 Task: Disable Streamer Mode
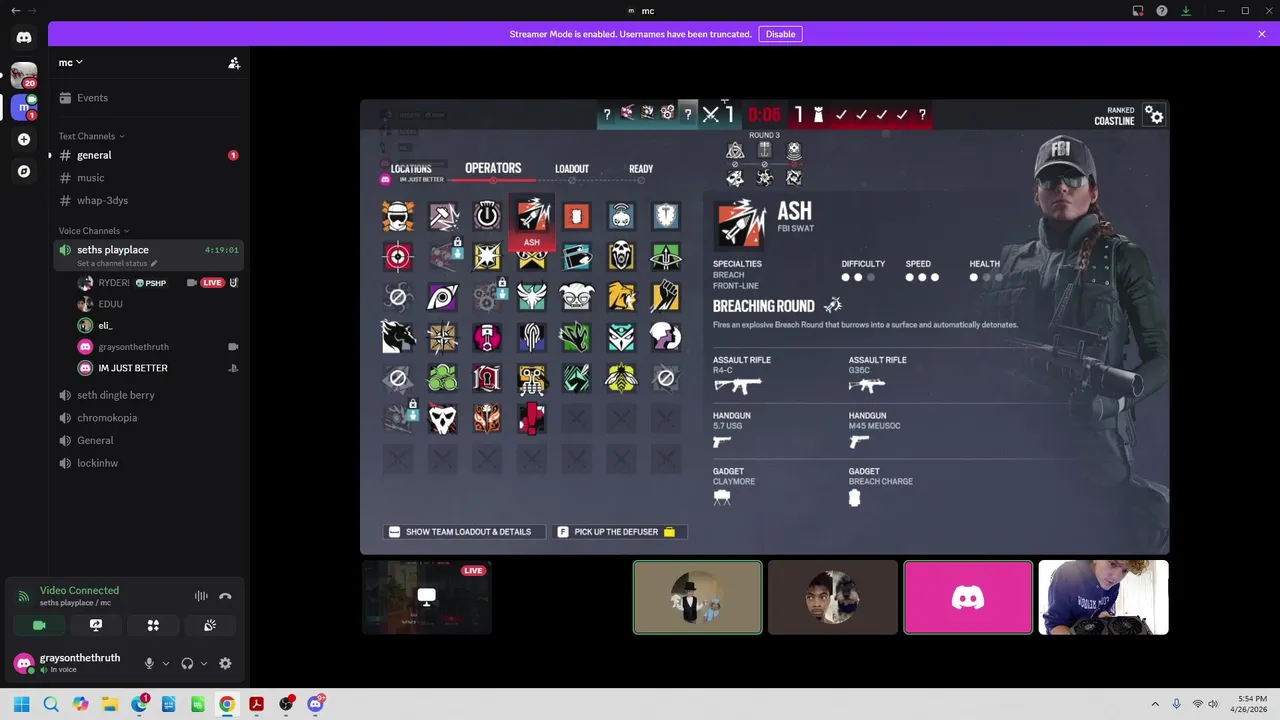pyautogui.click(x=780, y=34)
